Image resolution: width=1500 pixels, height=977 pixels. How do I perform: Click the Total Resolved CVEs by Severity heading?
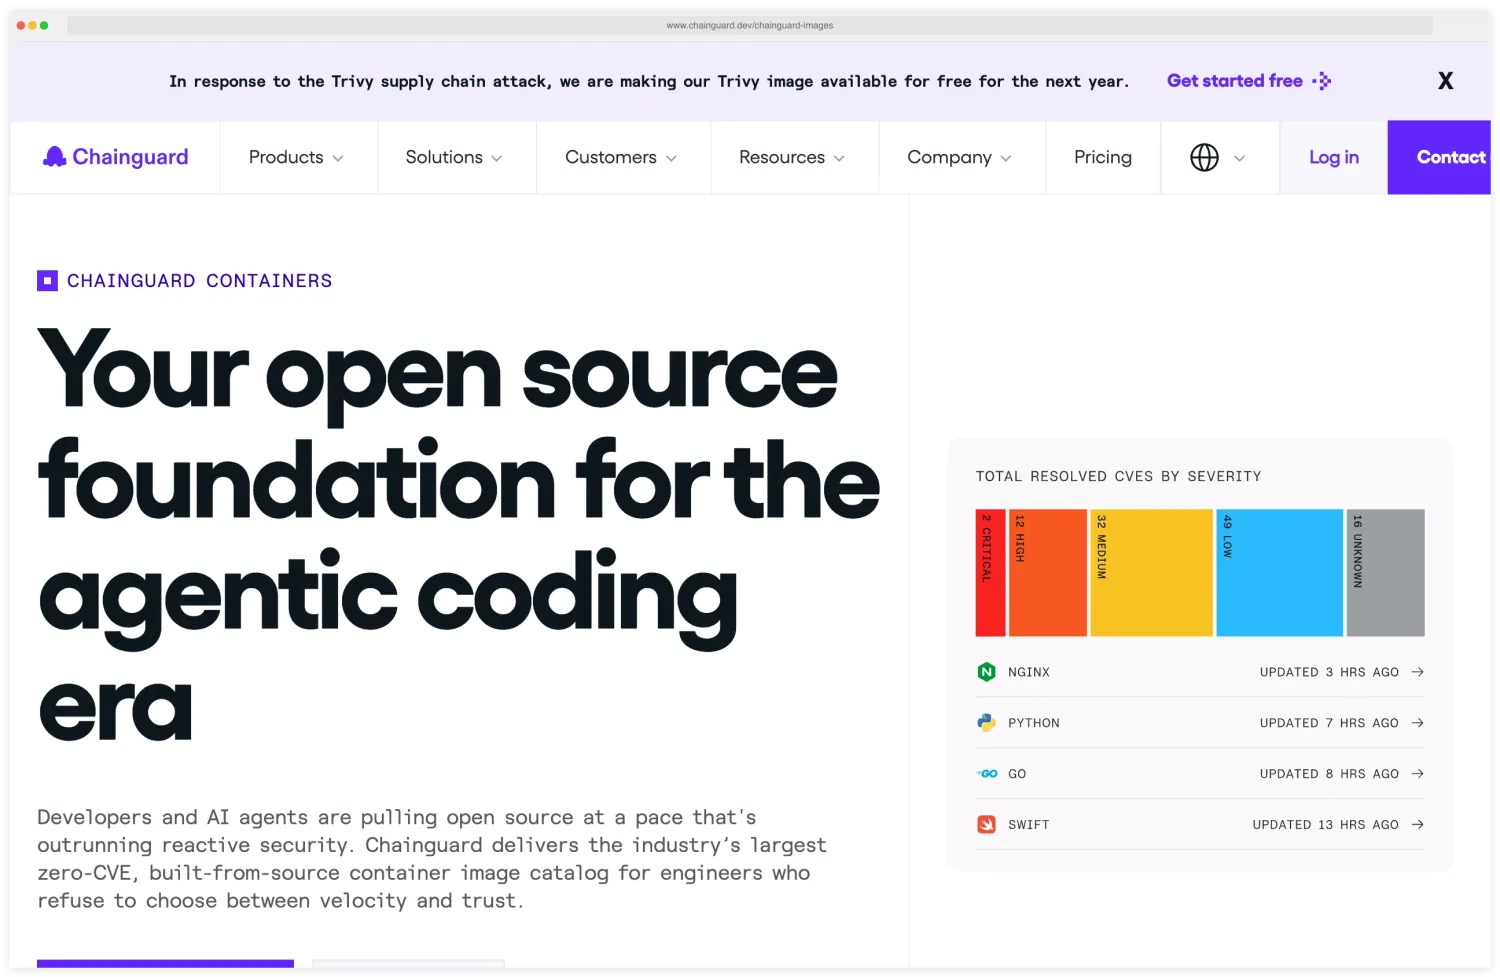1119,477
